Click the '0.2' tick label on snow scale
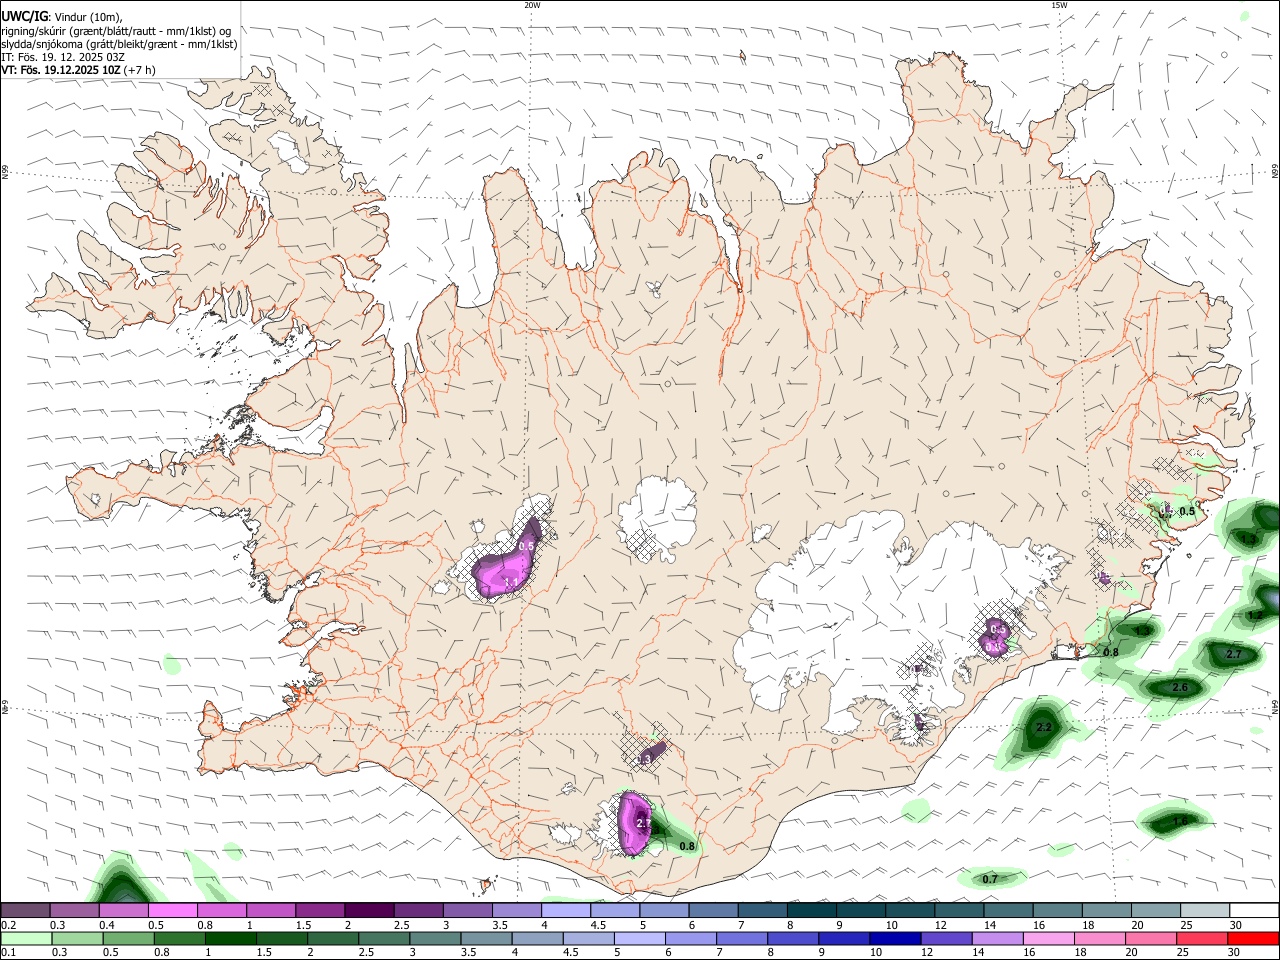 pyautogui.click(x=9, y=925)
